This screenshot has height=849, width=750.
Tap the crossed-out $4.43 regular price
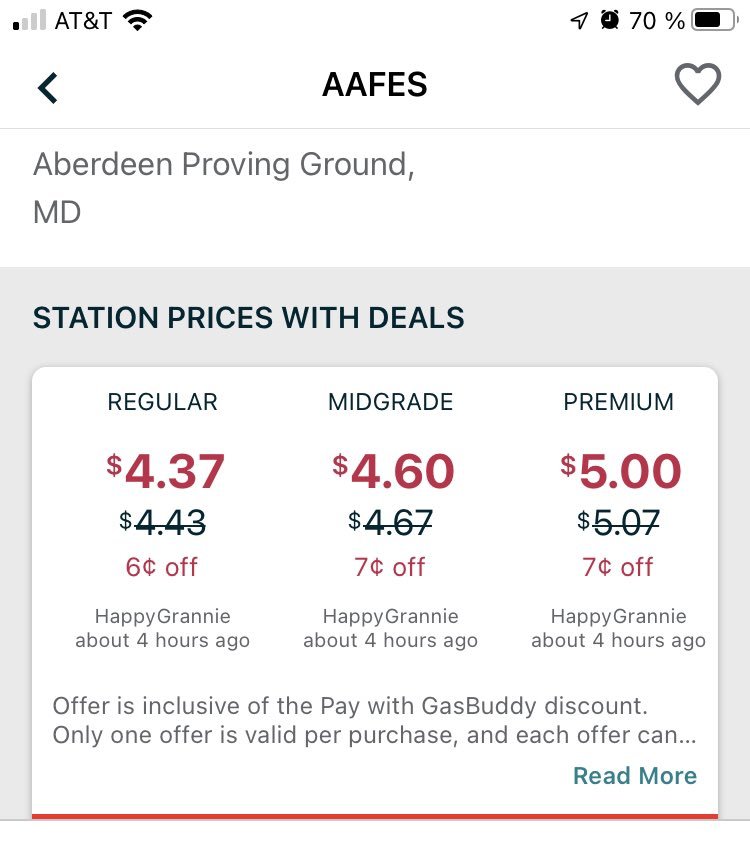tap(162, 522)
